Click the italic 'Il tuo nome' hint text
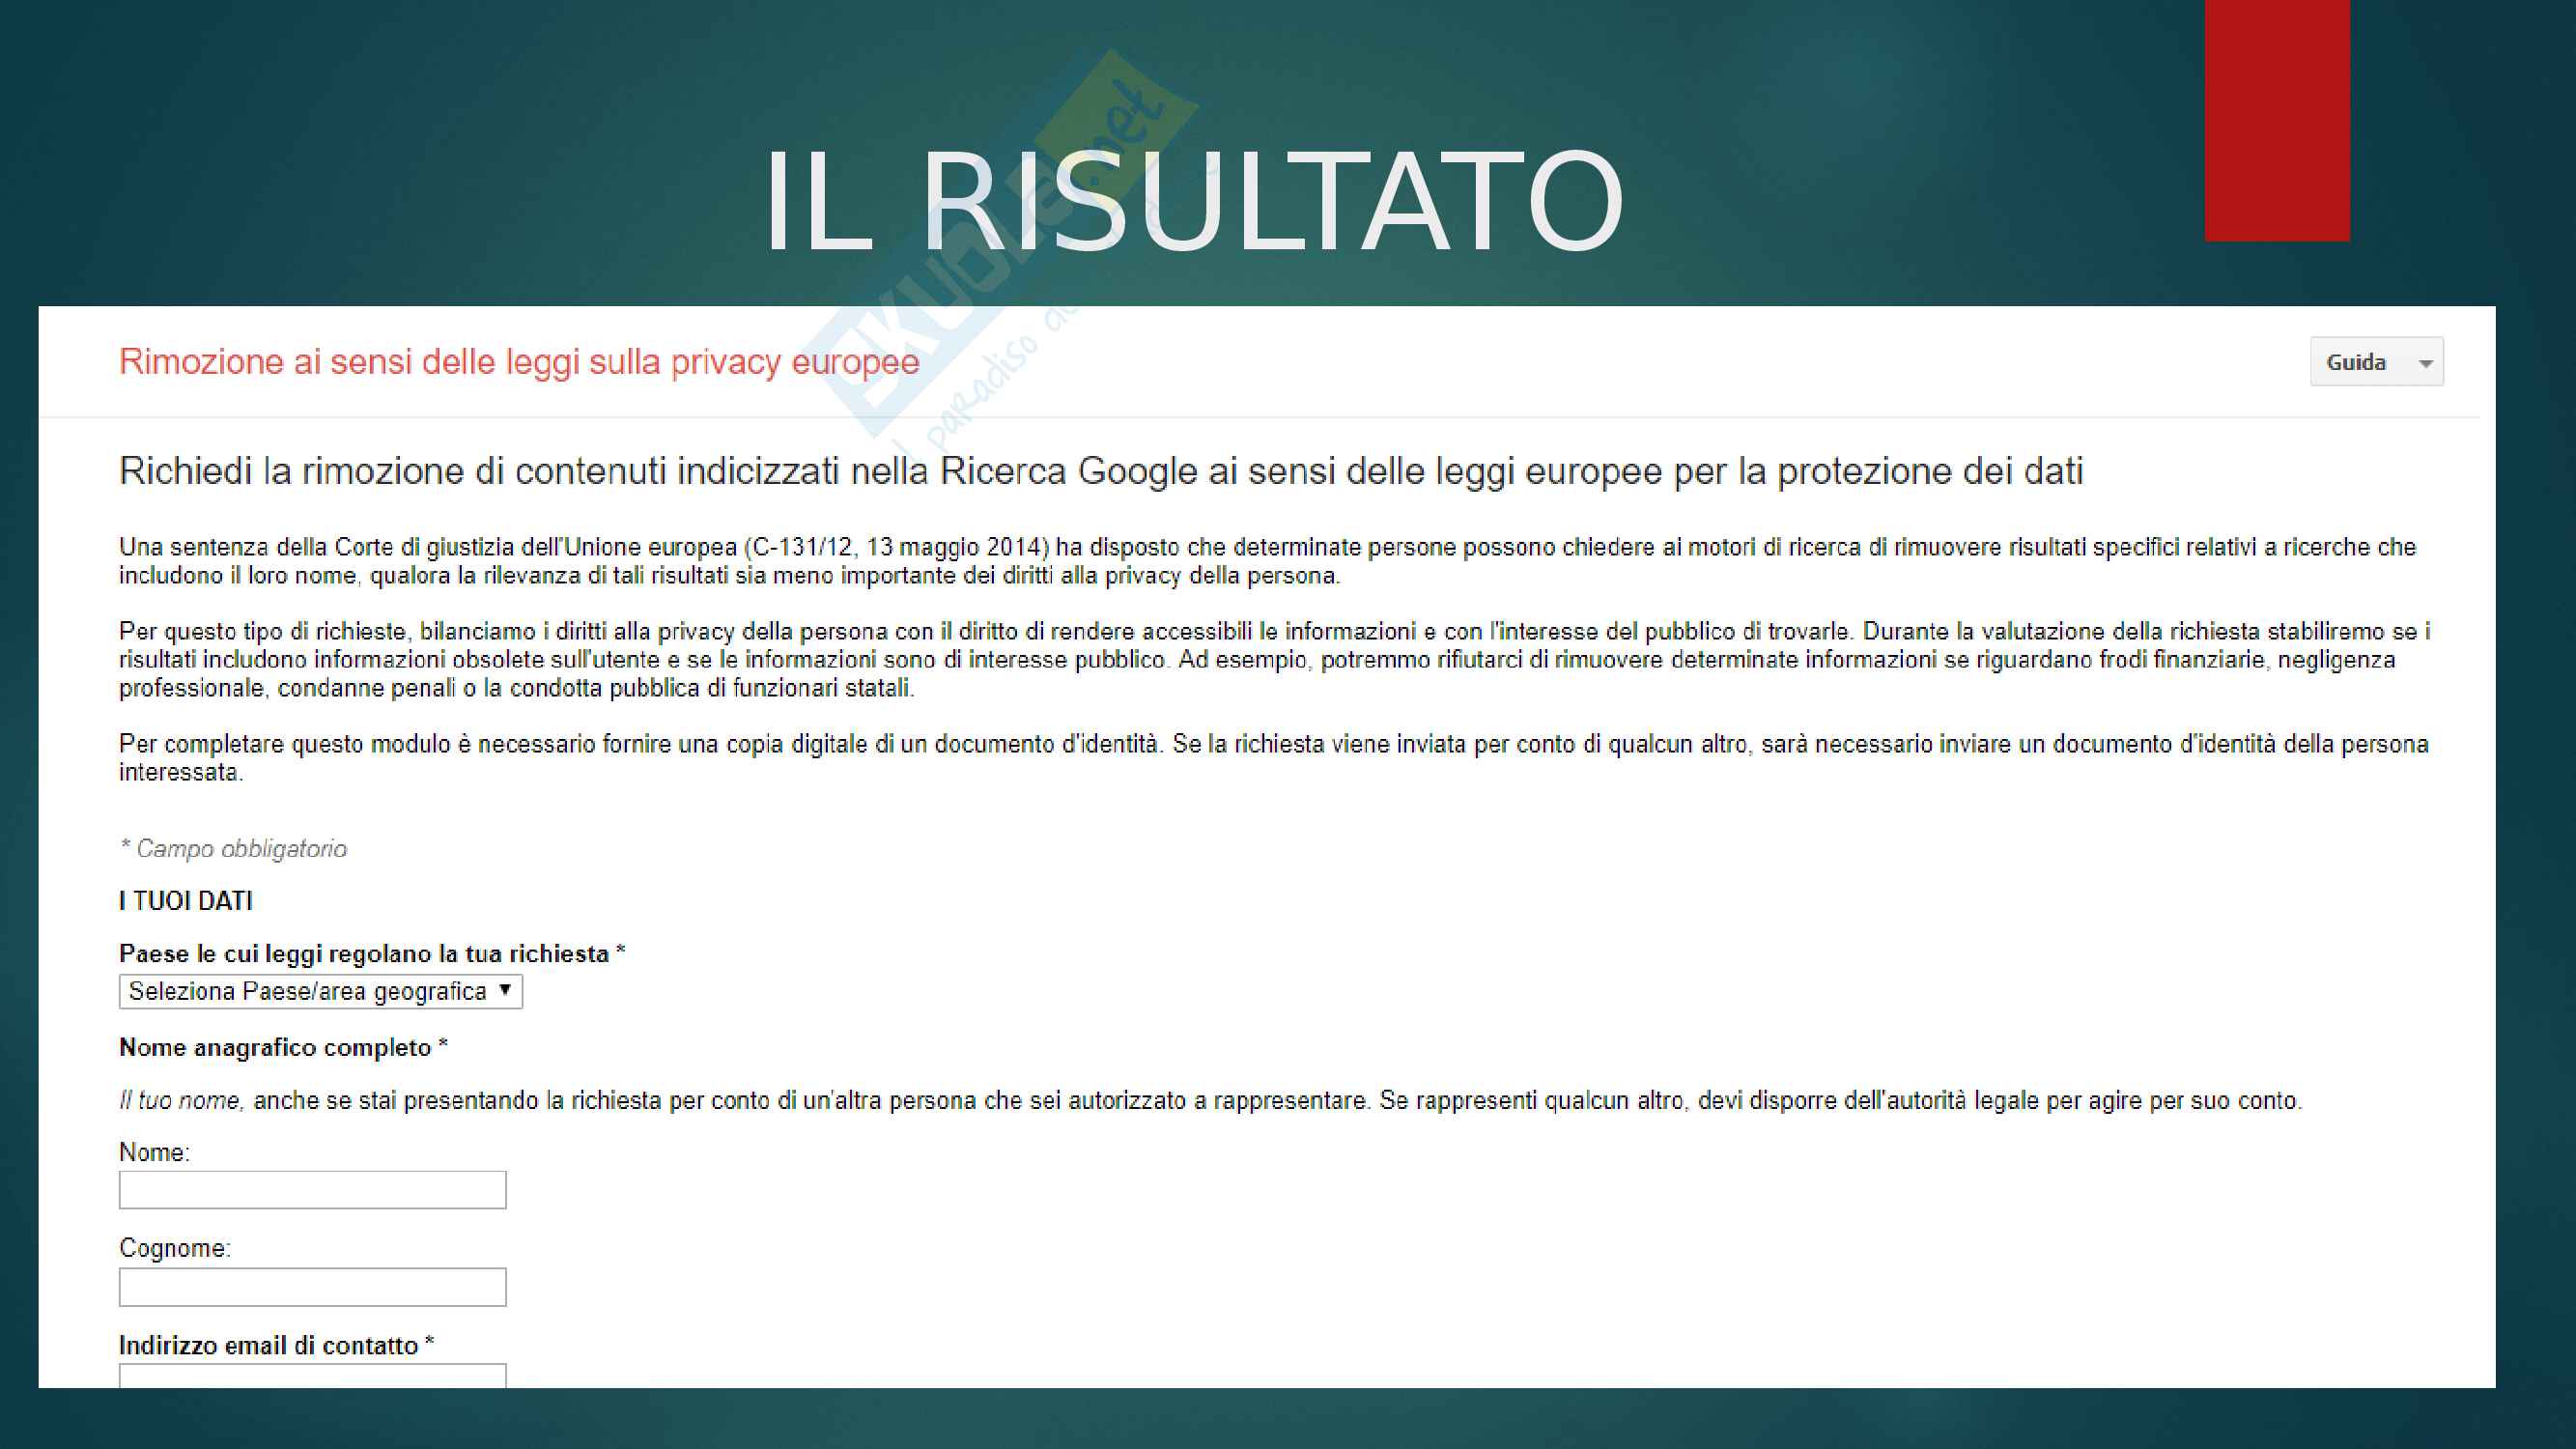Screen dimensions: 2576x1449 182,1101
